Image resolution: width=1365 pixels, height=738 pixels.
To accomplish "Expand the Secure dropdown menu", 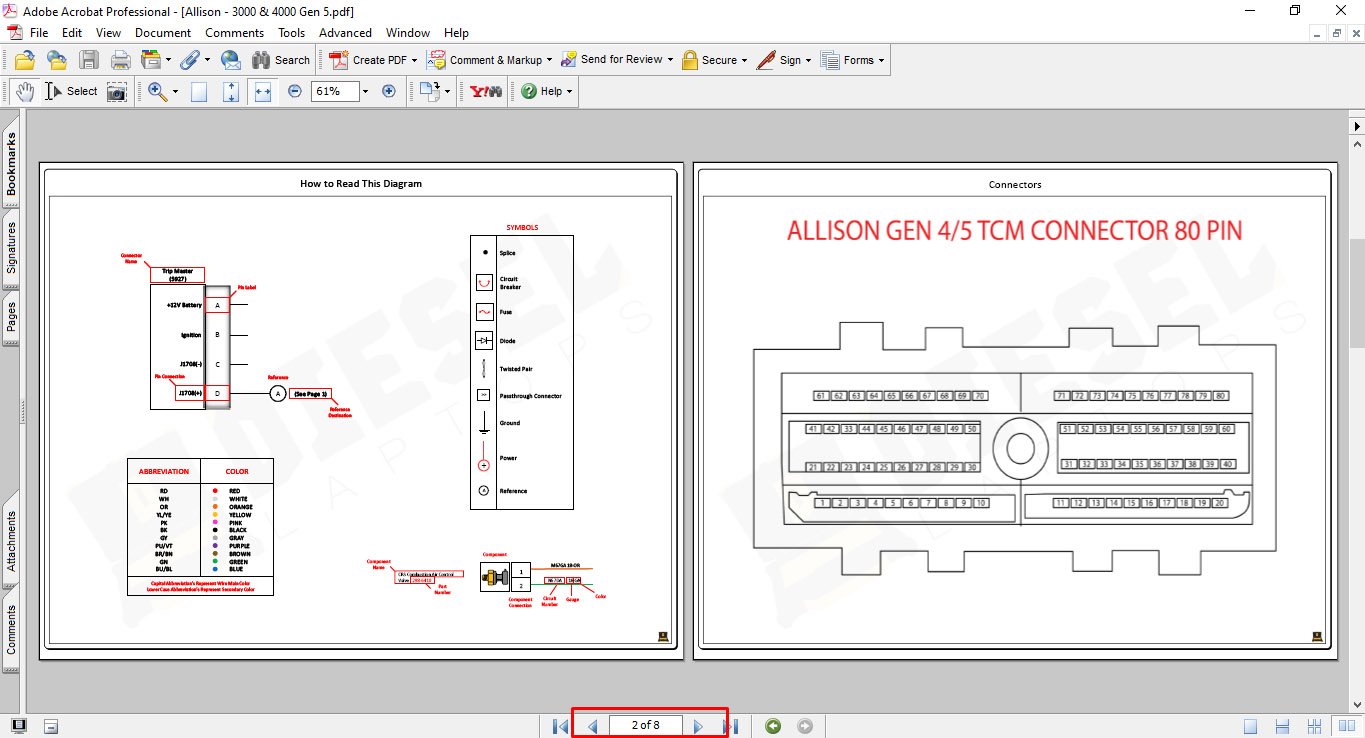I will coord(745,60).
